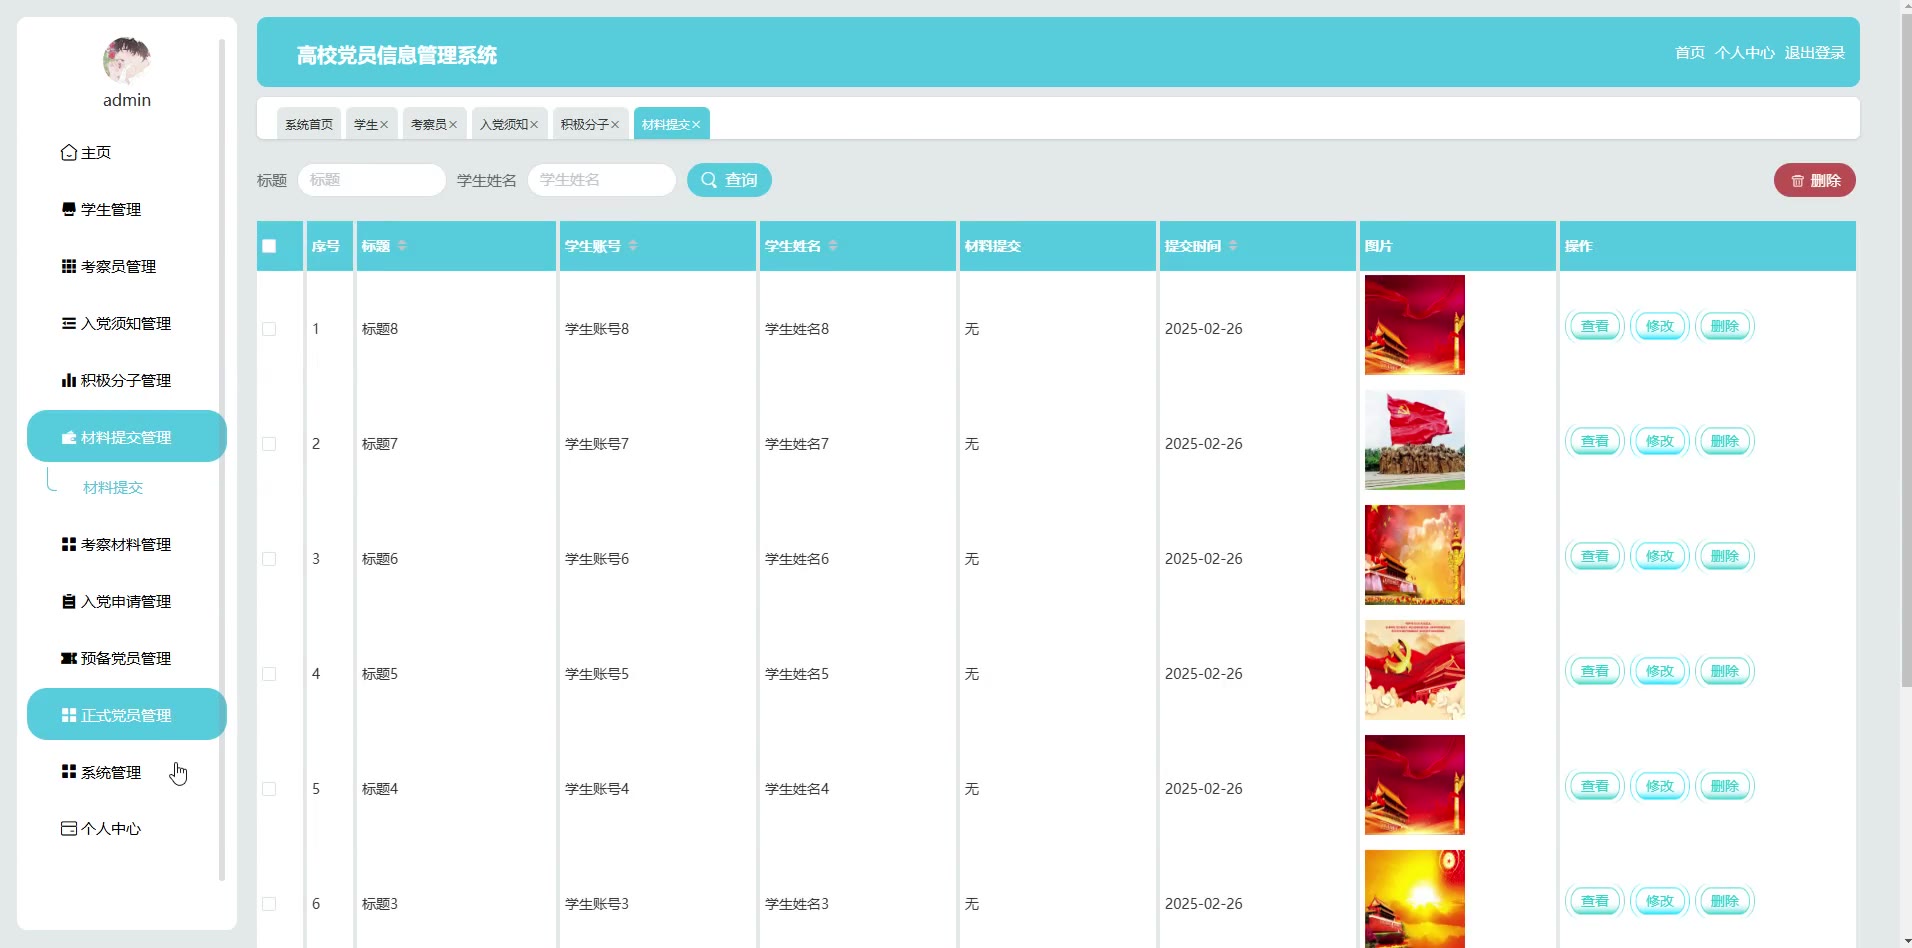Viewport: 1912px width, 948px height.
Task: Click the 正式党员管理 grid icon
Action: (x=69, y=716)
